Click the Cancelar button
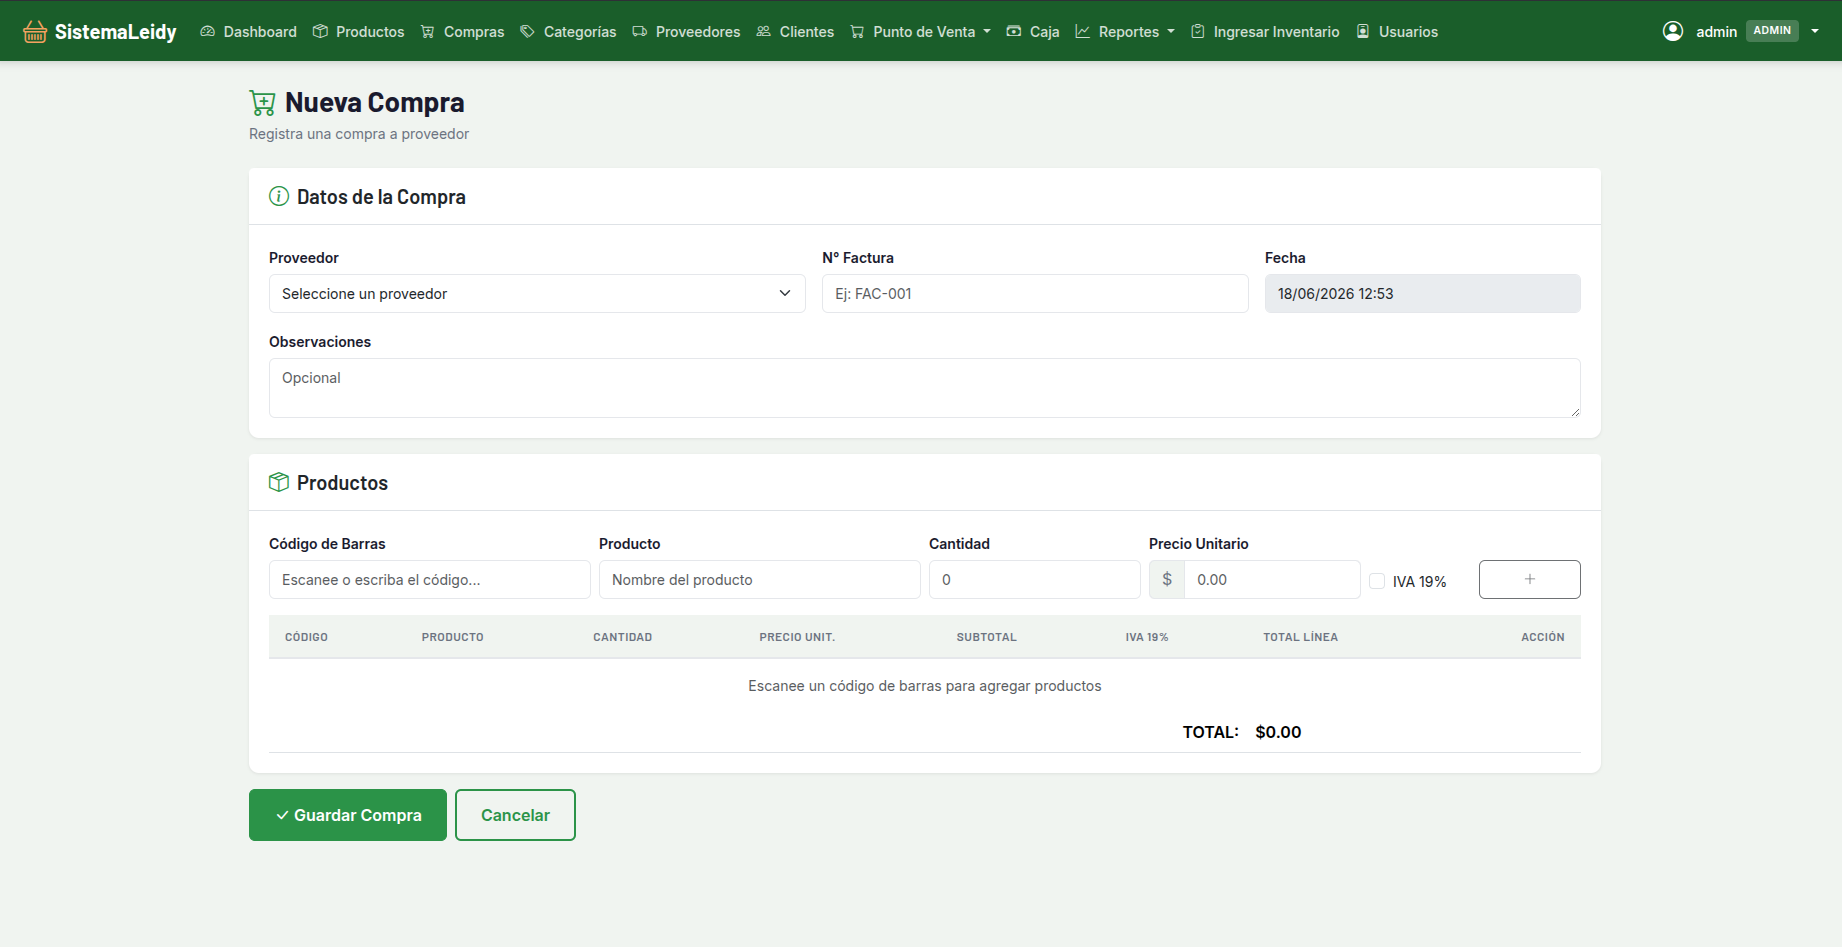Image resolution: width=1842 pixels, height=947 pixels. [x=515, y=815]
